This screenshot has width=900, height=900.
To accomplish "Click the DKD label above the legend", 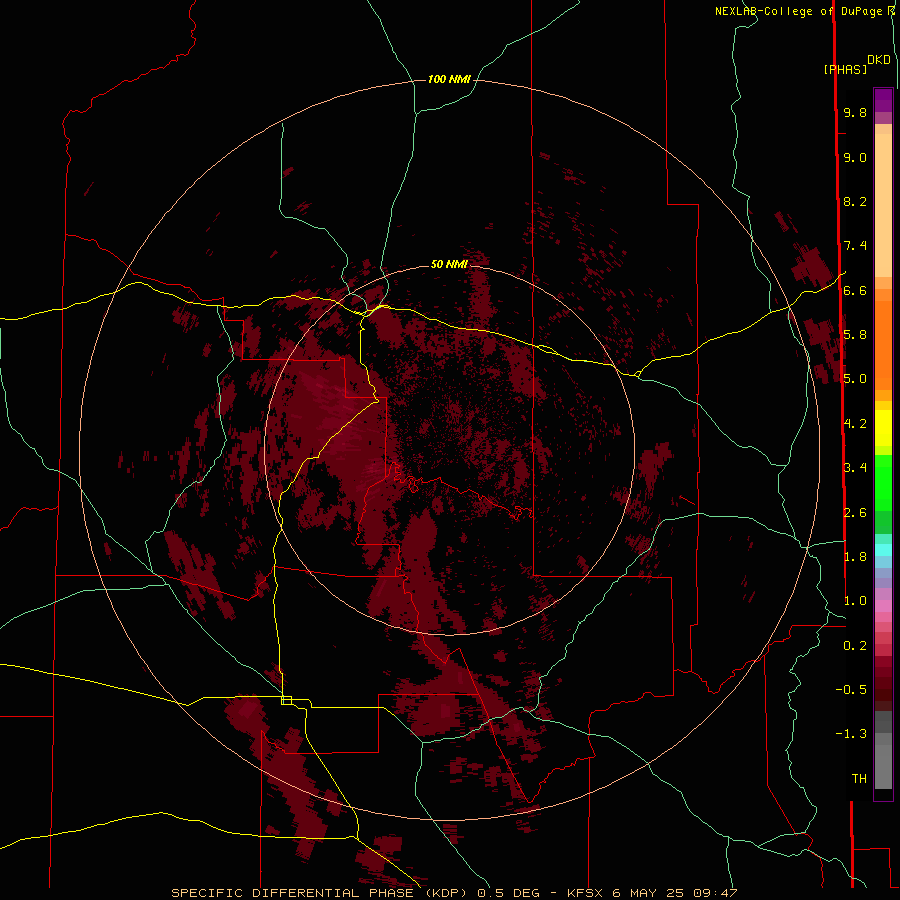I will click(879, 59).
